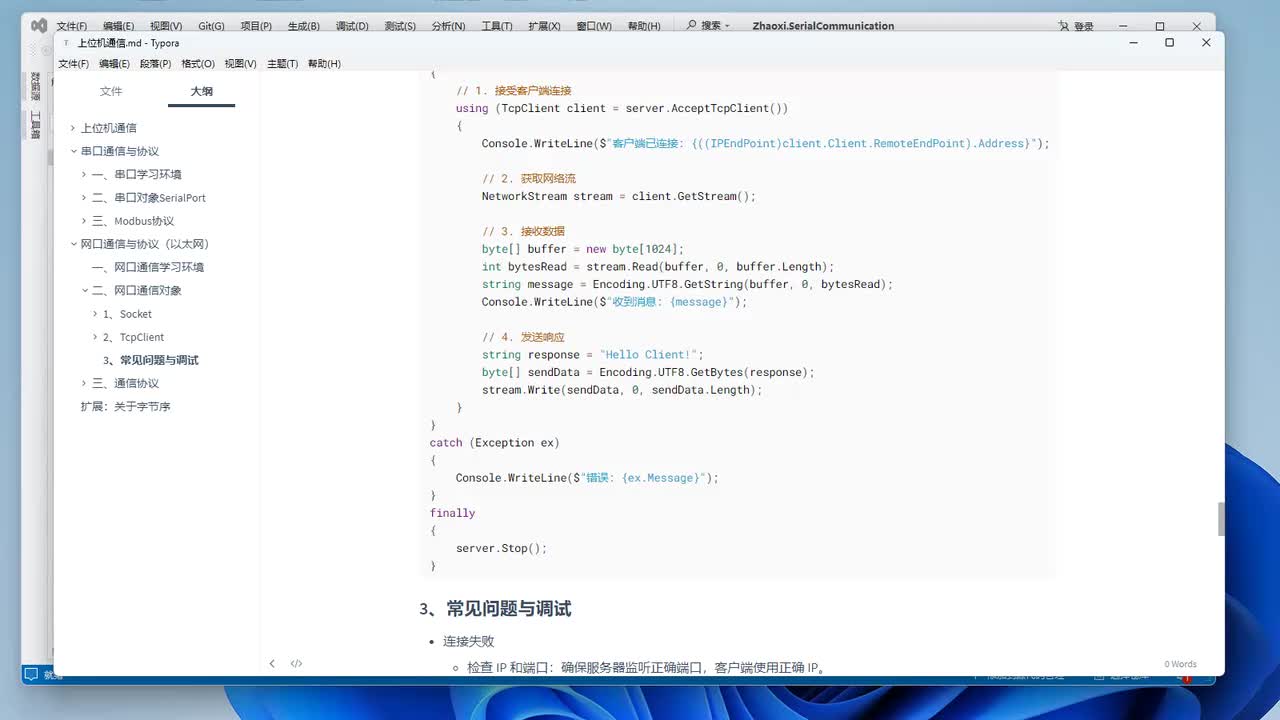Expand 2、TcpClient outline node

pyautogui.click(x=96, y=337)
